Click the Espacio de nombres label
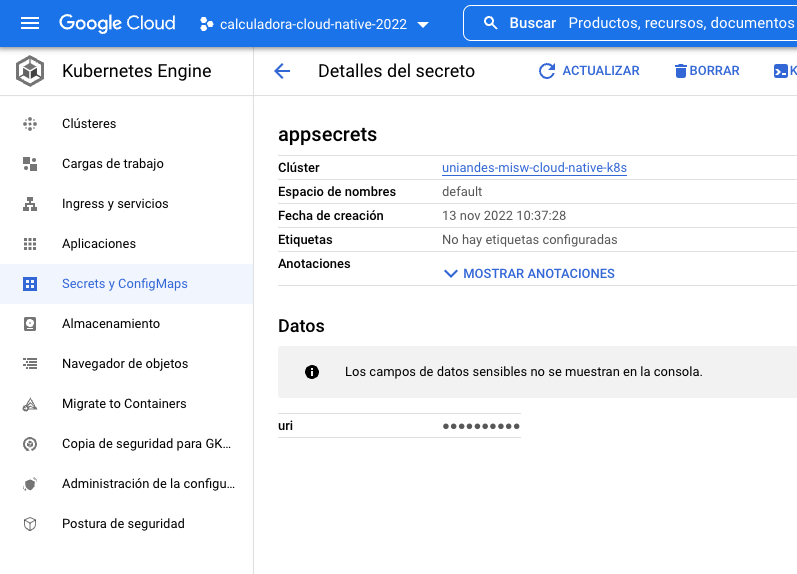 click(x=336, y=192)
